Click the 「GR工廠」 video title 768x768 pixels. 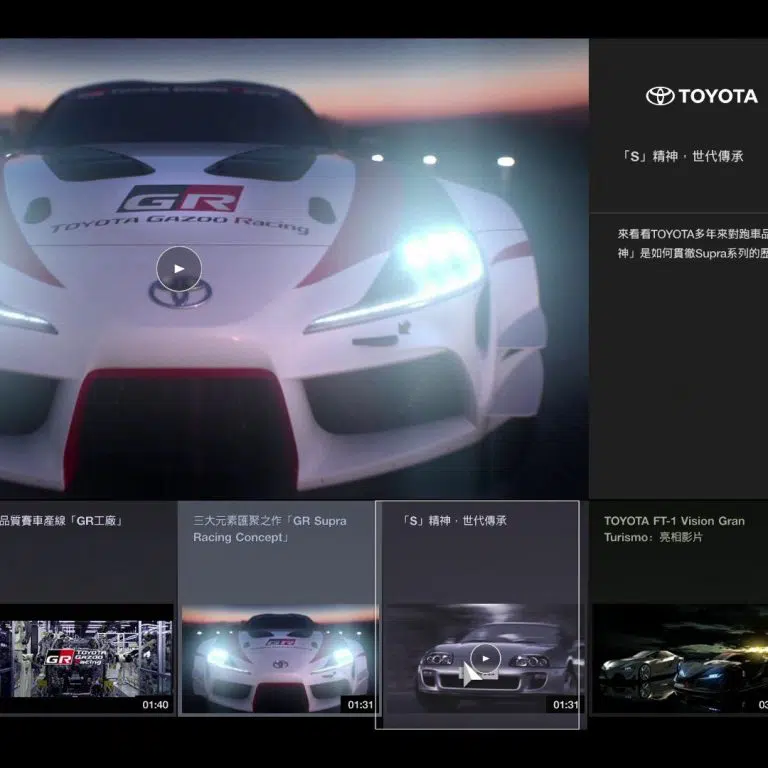[x=62, y=521]
